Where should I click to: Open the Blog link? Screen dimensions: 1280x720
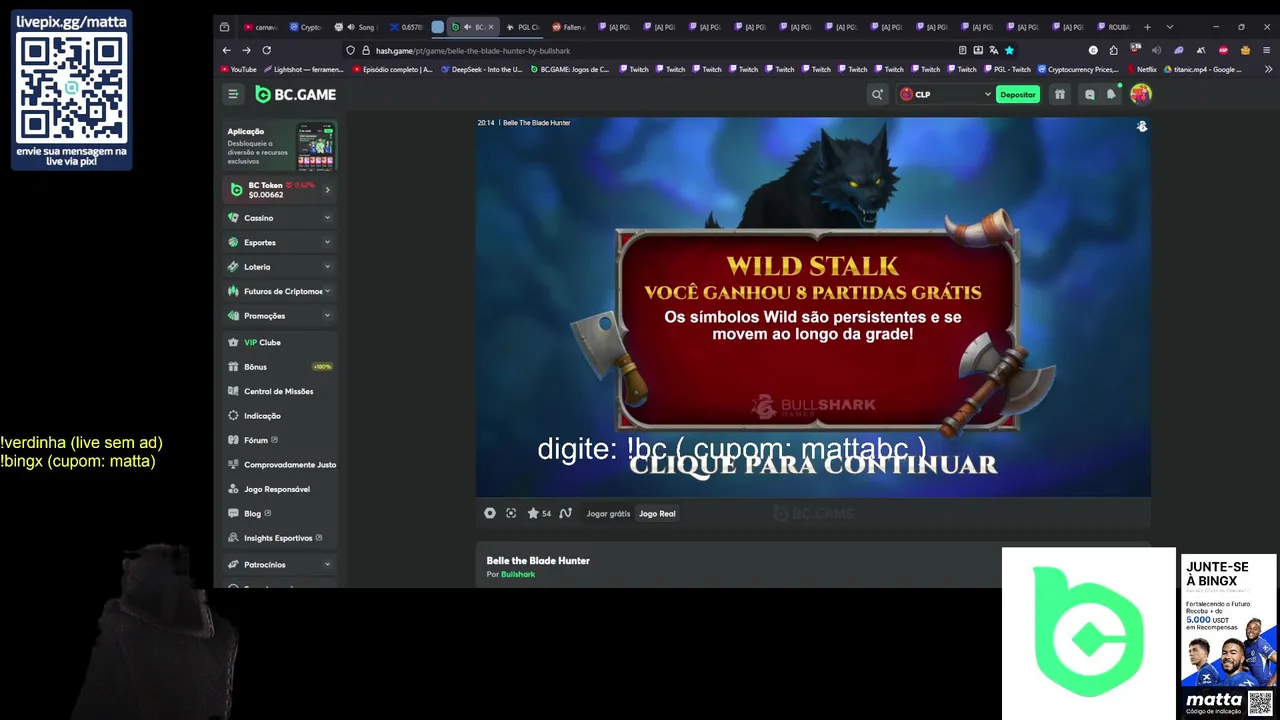click(x=281, y=513)
